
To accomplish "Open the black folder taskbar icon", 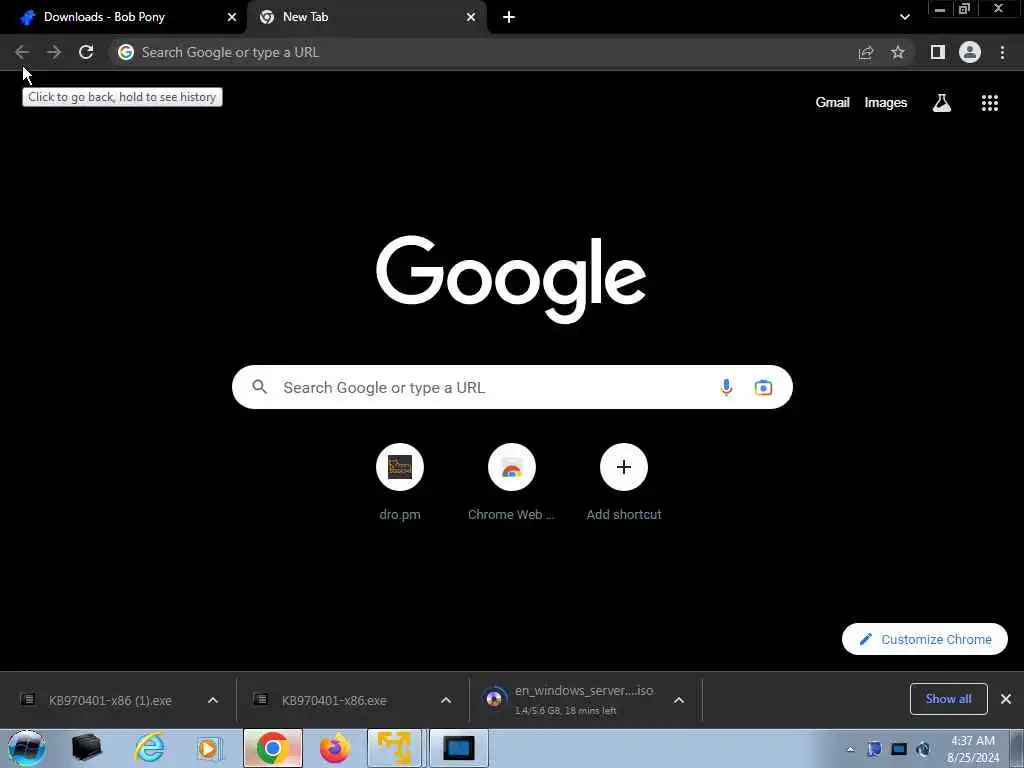I will tap(87, 748).
